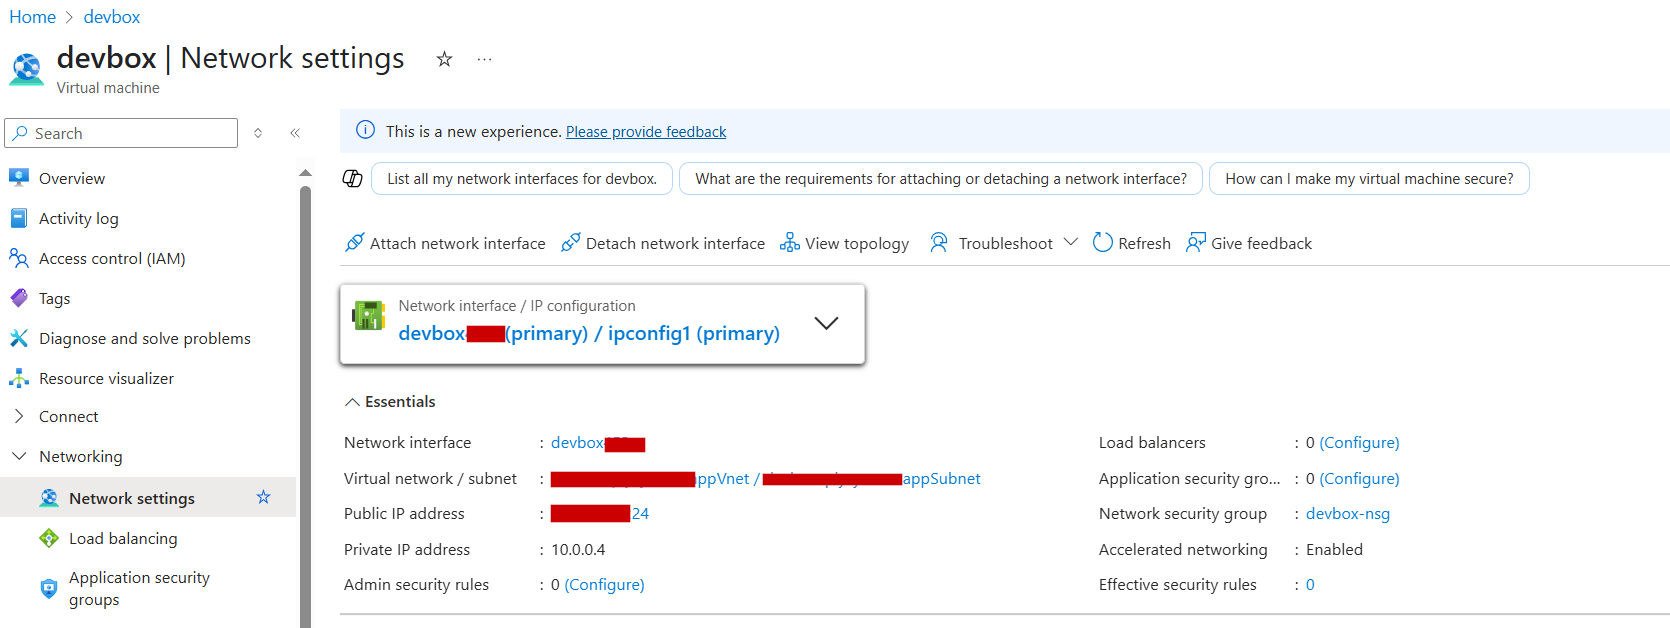Viewport: 1670px width, 628px height.
Task: Click the Public IP address link
Action: [x=600, y=513]
